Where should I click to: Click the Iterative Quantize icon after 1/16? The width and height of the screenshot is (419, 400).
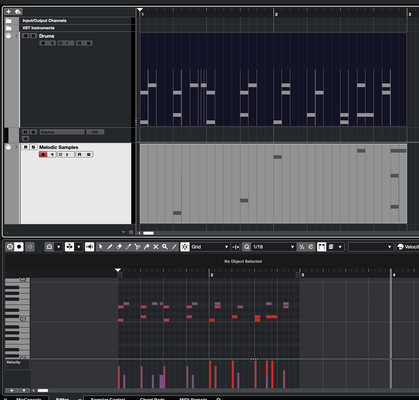pyautogui.click(x=302, y=247)
